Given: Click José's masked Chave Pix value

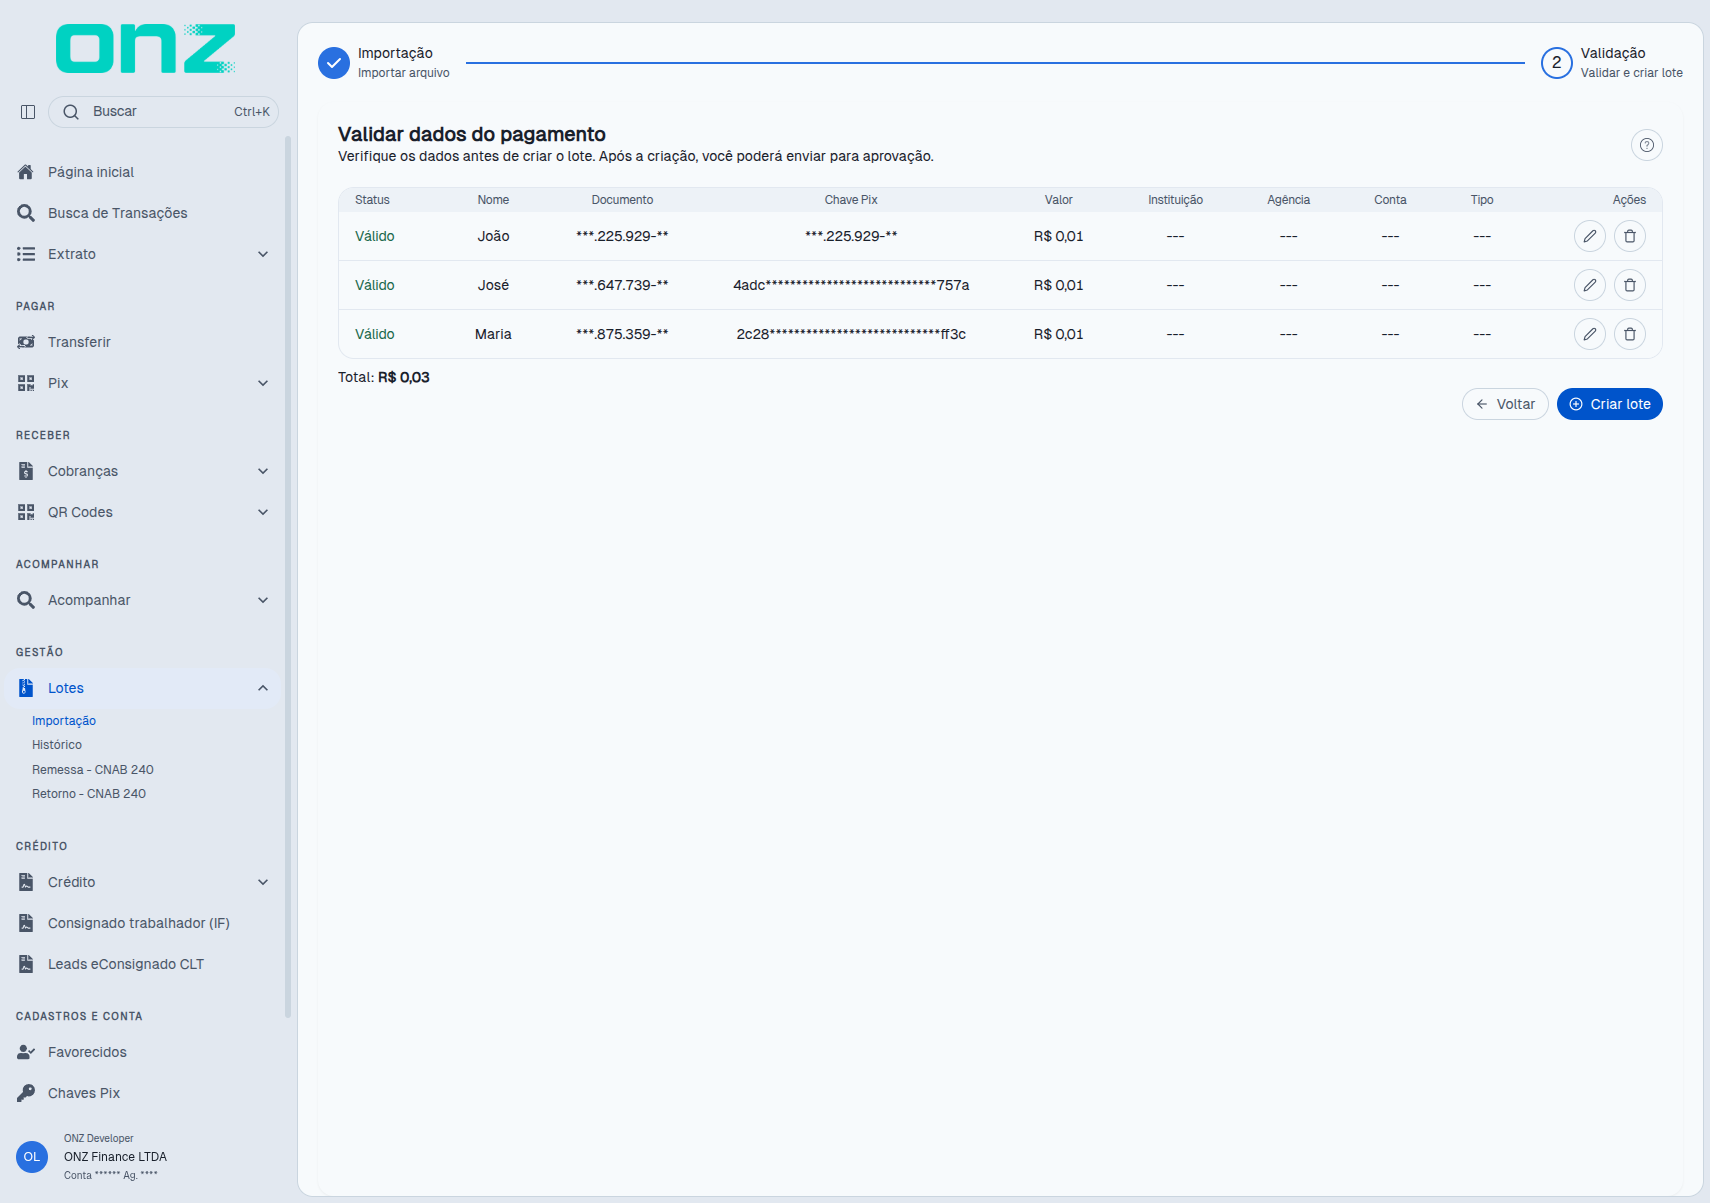Looking at the screenshot, I should tap(851, 285).
